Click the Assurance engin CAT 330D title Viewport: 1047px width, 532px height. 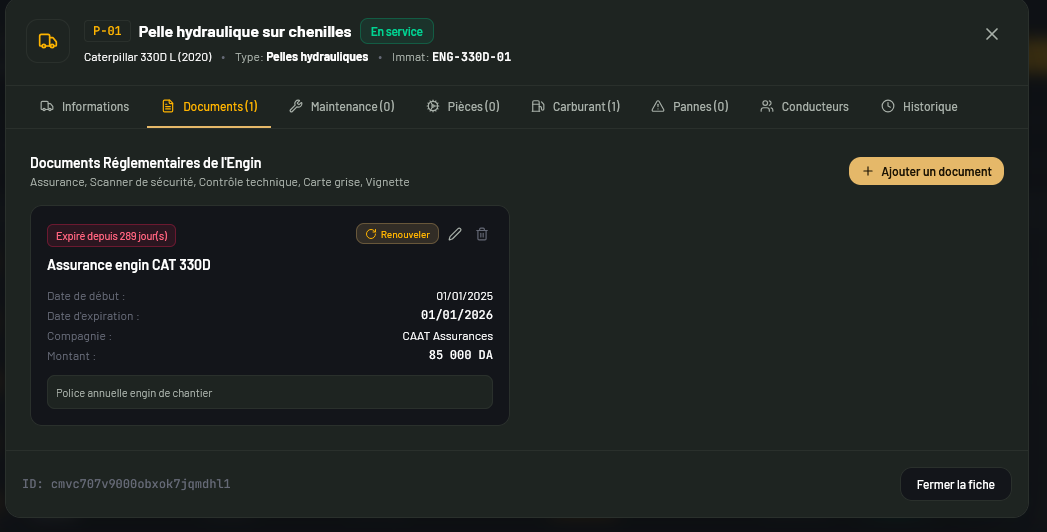tap(129, 265)
